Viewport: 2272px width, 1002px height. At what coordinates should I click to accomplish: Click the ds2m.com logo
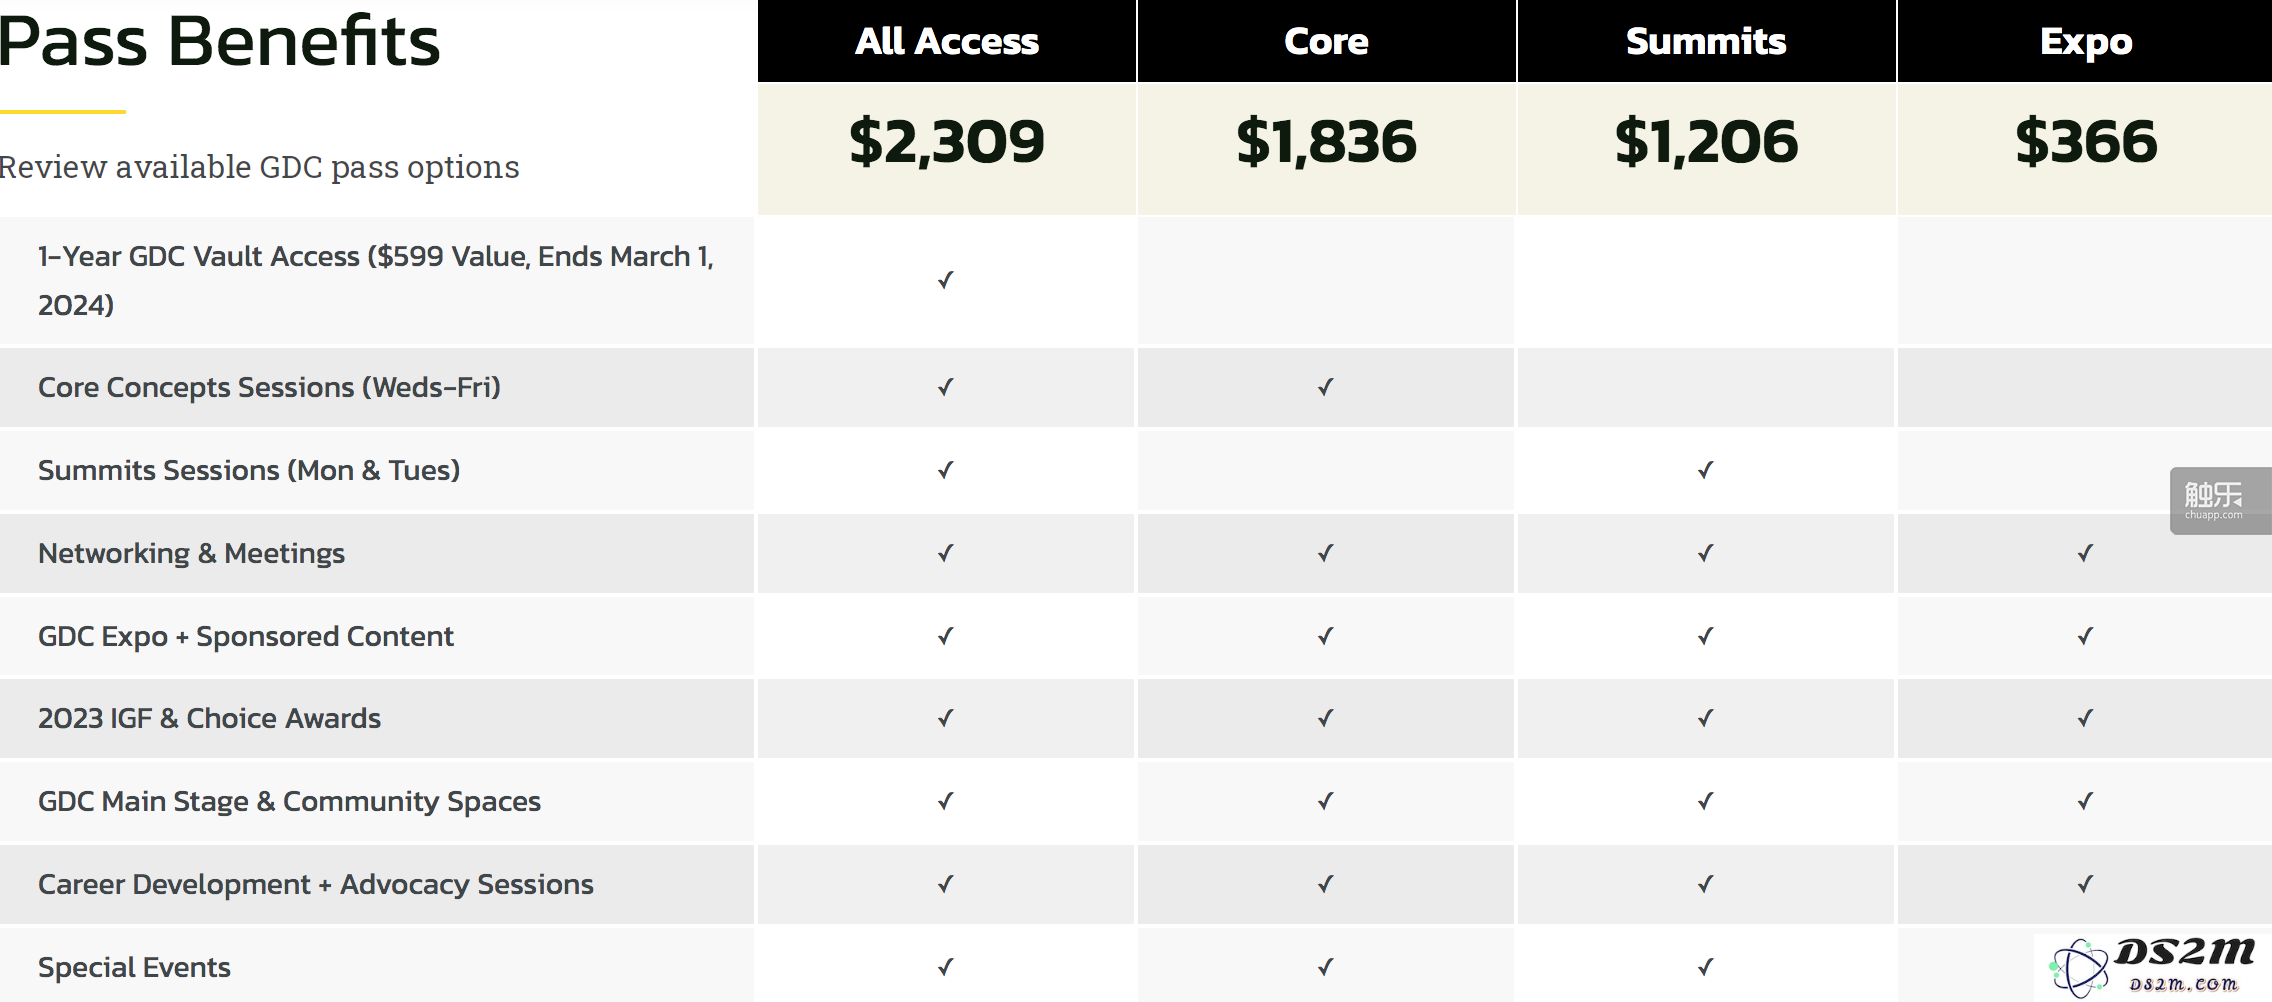[2152, 967]
